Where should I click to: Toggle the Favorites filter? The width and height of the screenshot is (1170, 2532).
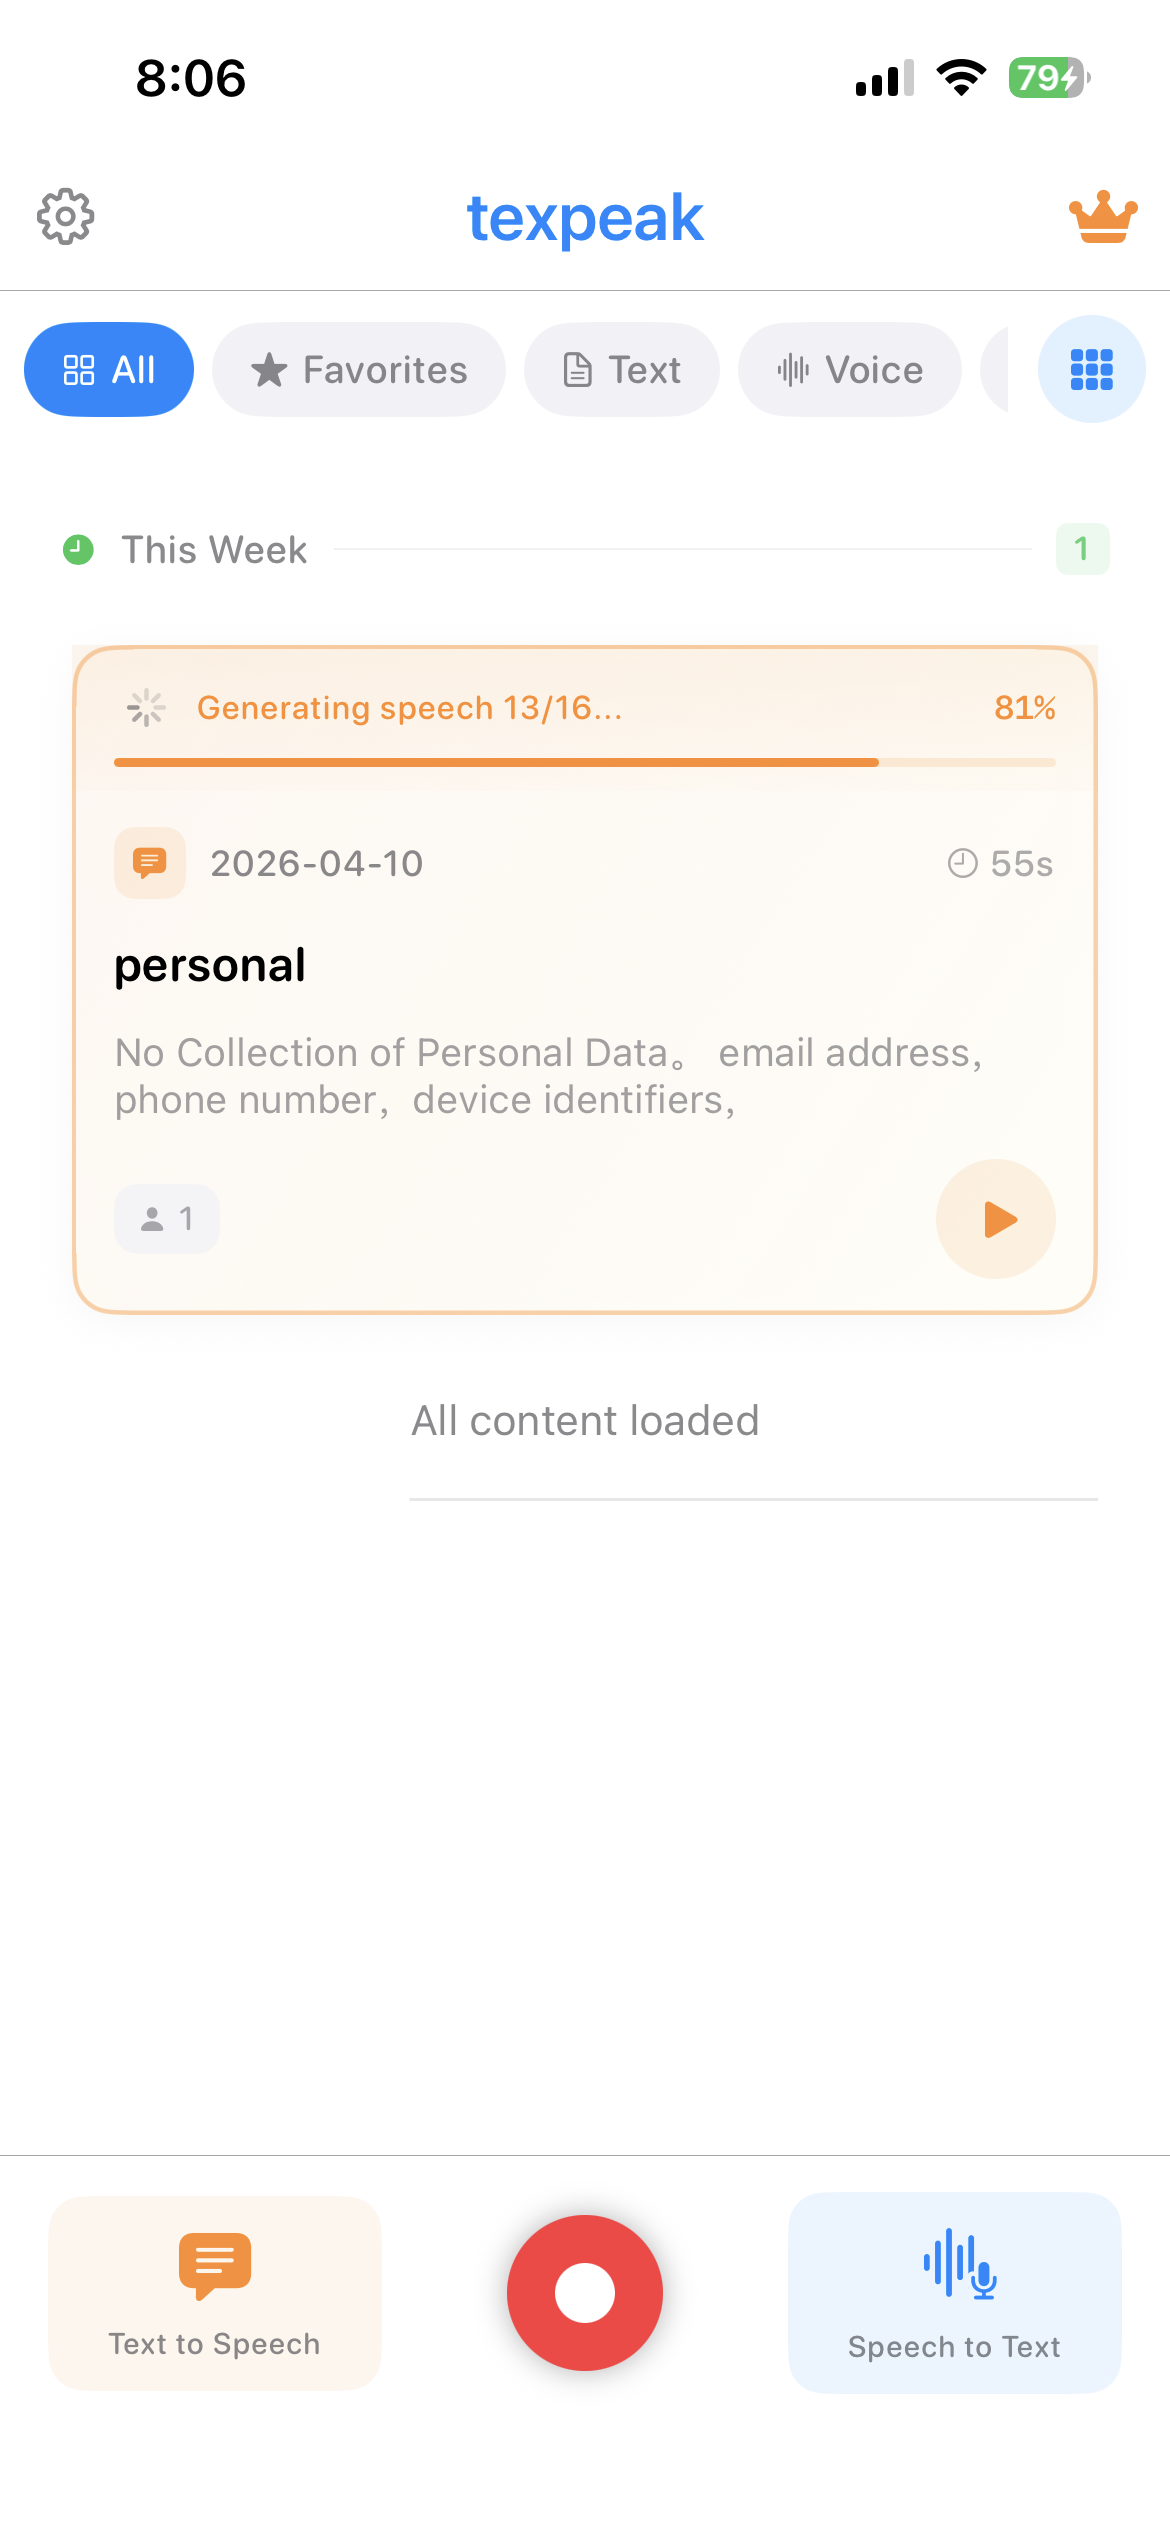[x=358, y=369]
